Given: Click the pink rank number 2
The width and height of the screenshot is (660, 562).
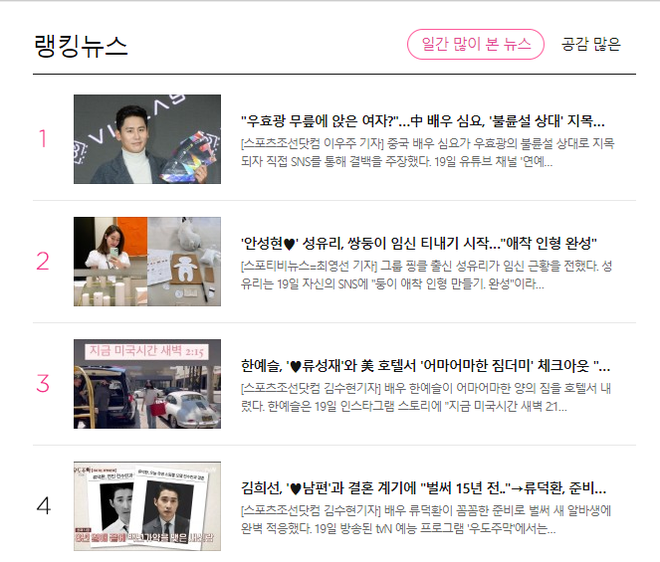Looking at the screenshot, I should click(x=43, y=261).
